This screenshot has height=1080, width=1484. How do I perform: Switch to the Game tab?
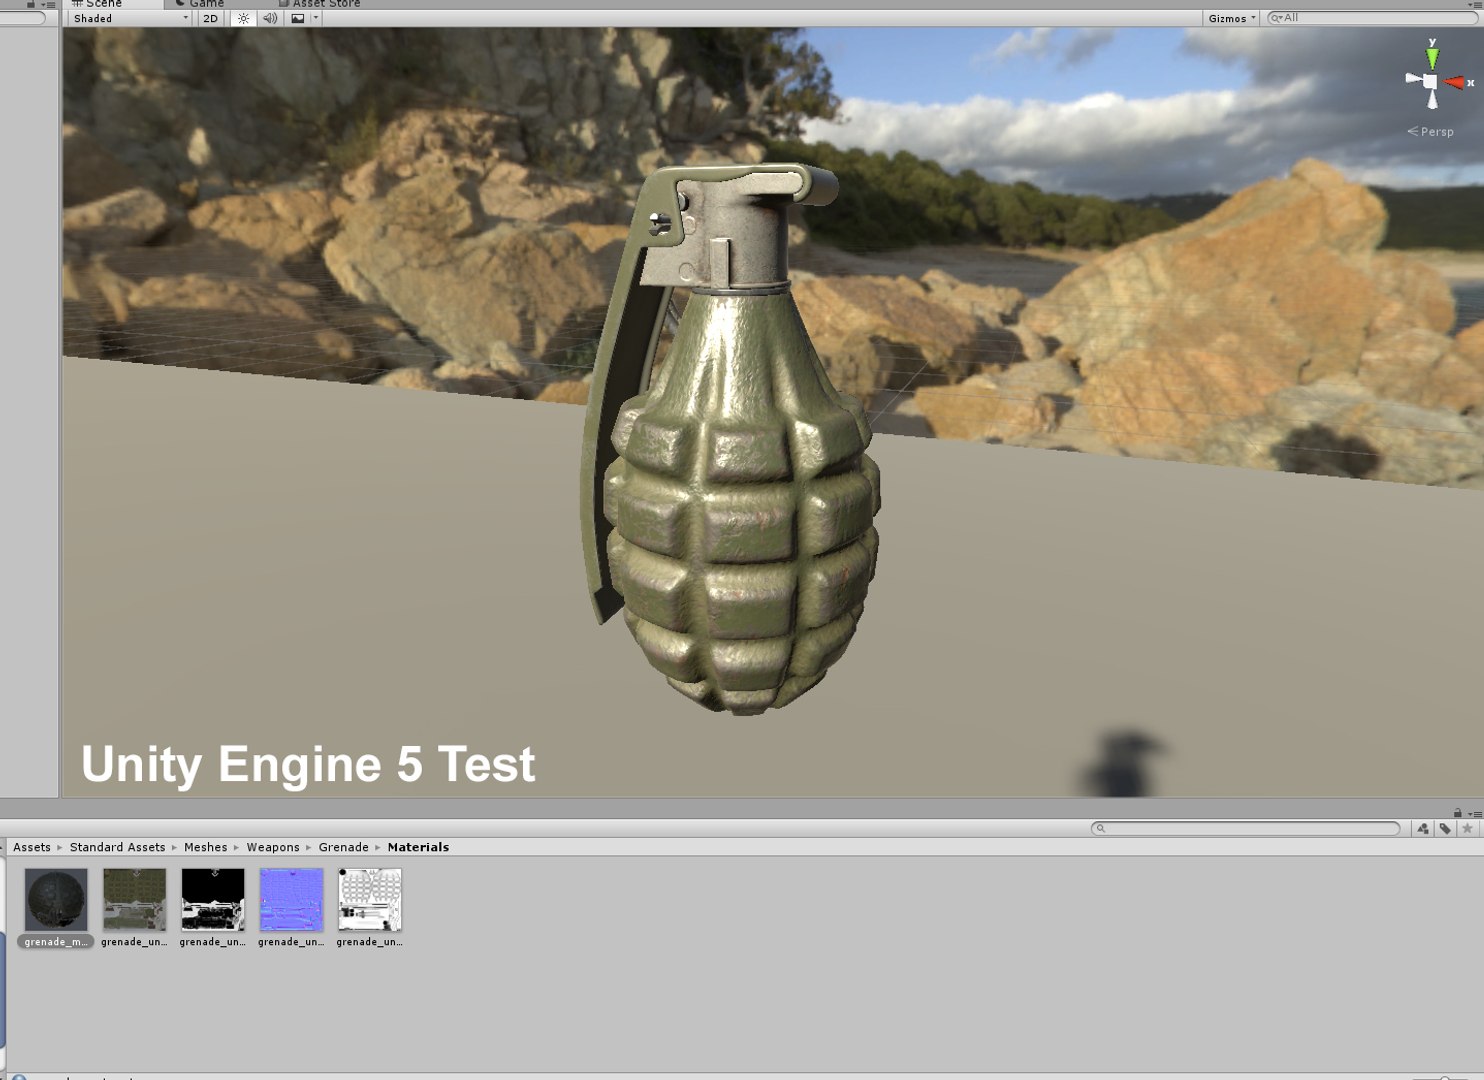[x=200, y=4]
